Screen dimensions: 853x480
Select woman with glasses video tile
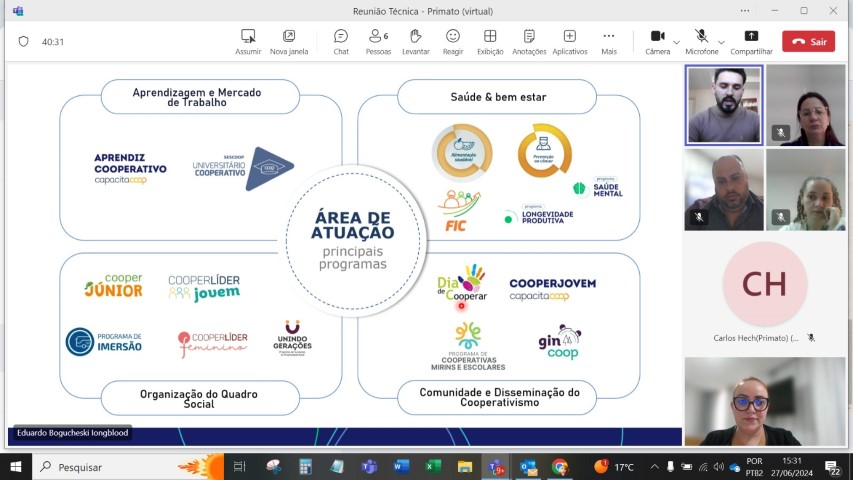click(x=765, y=401)
